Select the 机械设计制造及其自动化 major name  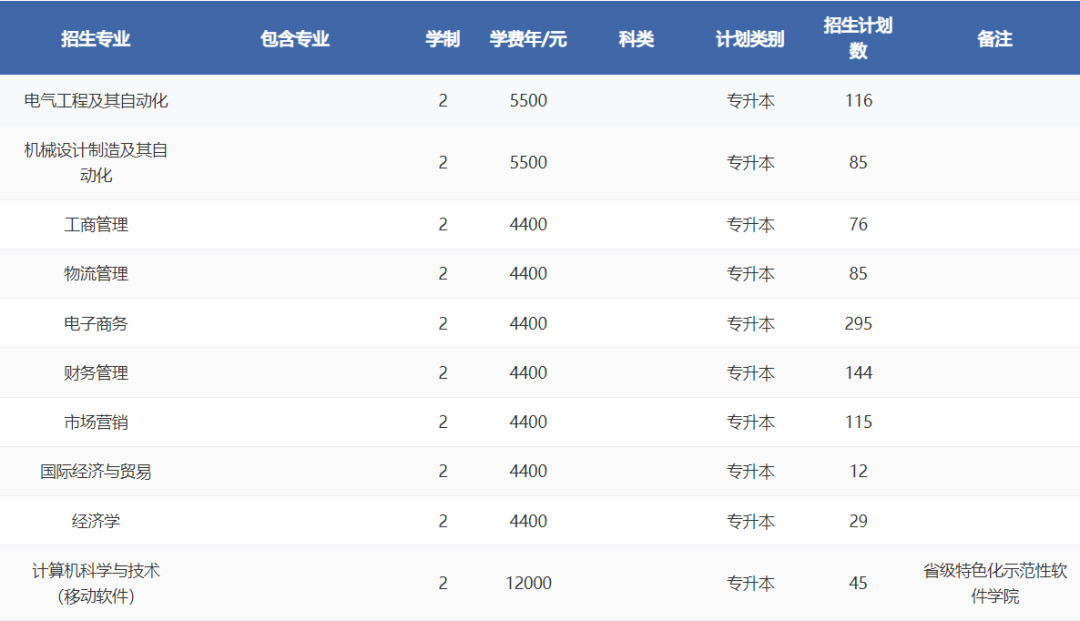96,162
